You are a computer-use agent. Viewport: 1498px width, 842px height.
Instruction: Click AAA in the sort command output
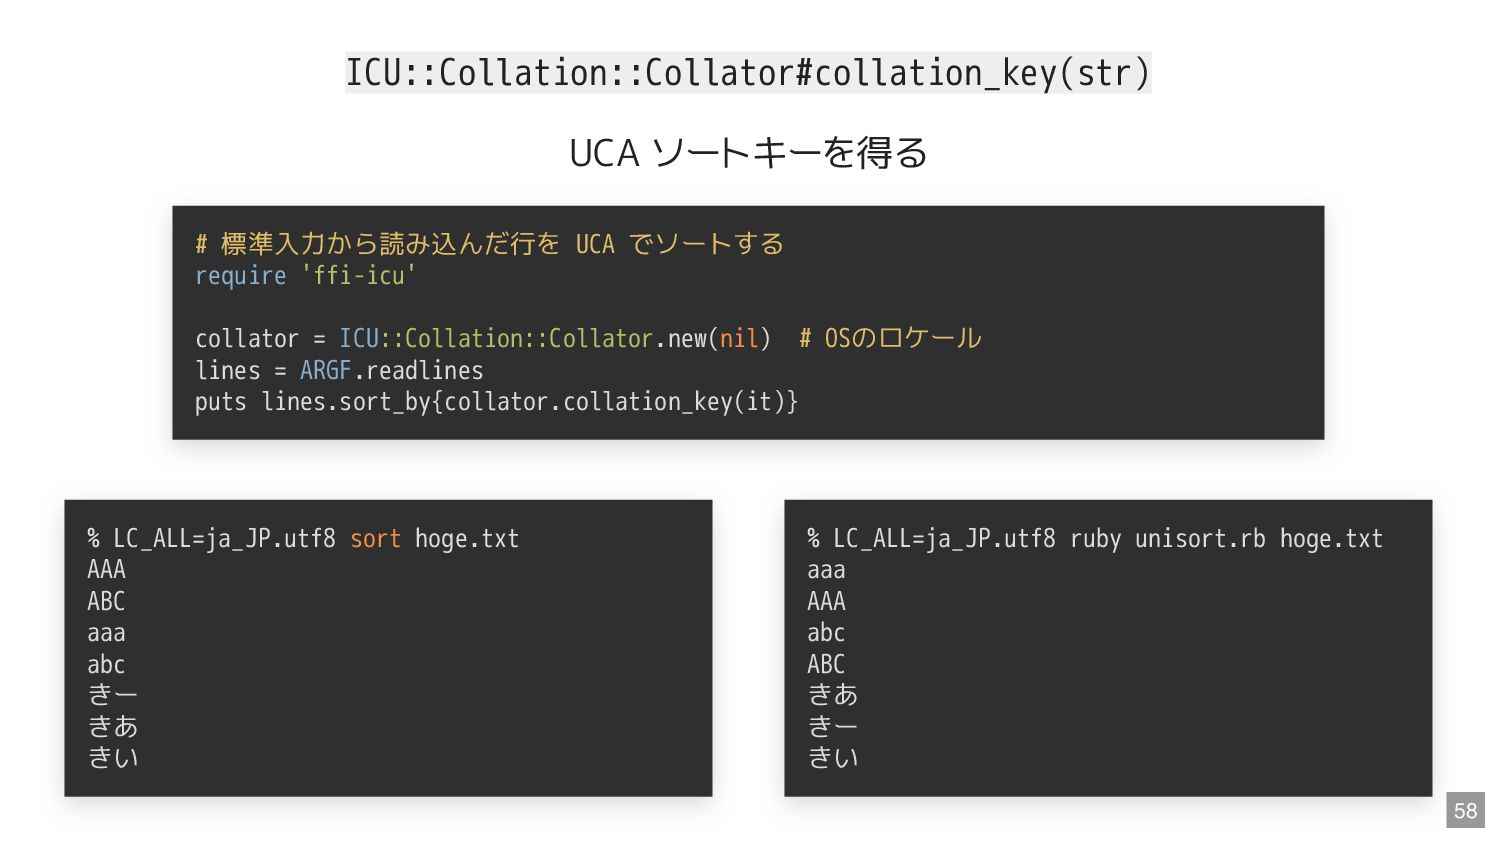pos(106,570)
